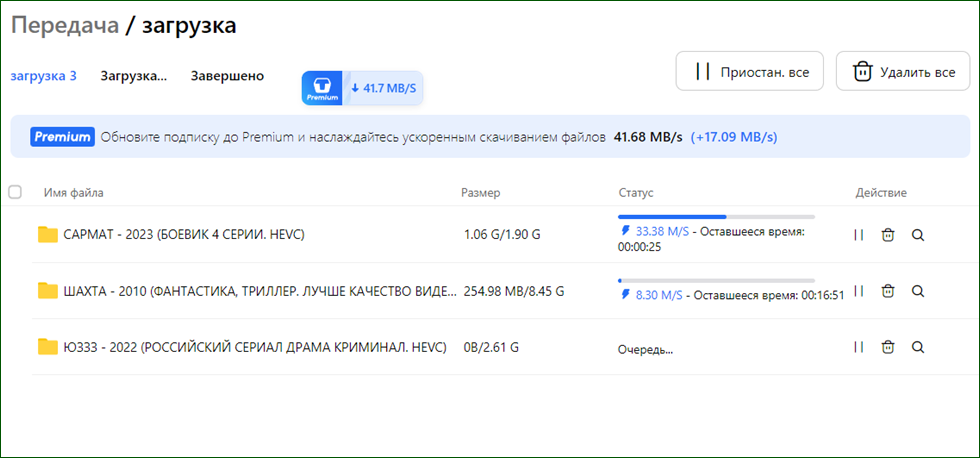Tick the select-all checkbox in header

[15, 192]
